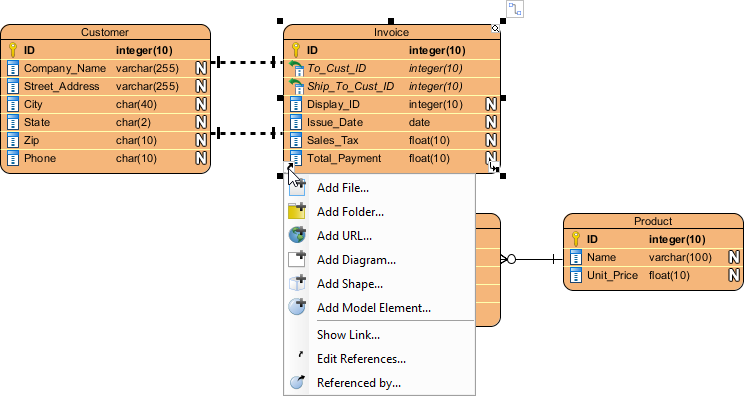Select Edit References... menu entry
The height and width of the screenshot is (396, 744).
[380, 359]
